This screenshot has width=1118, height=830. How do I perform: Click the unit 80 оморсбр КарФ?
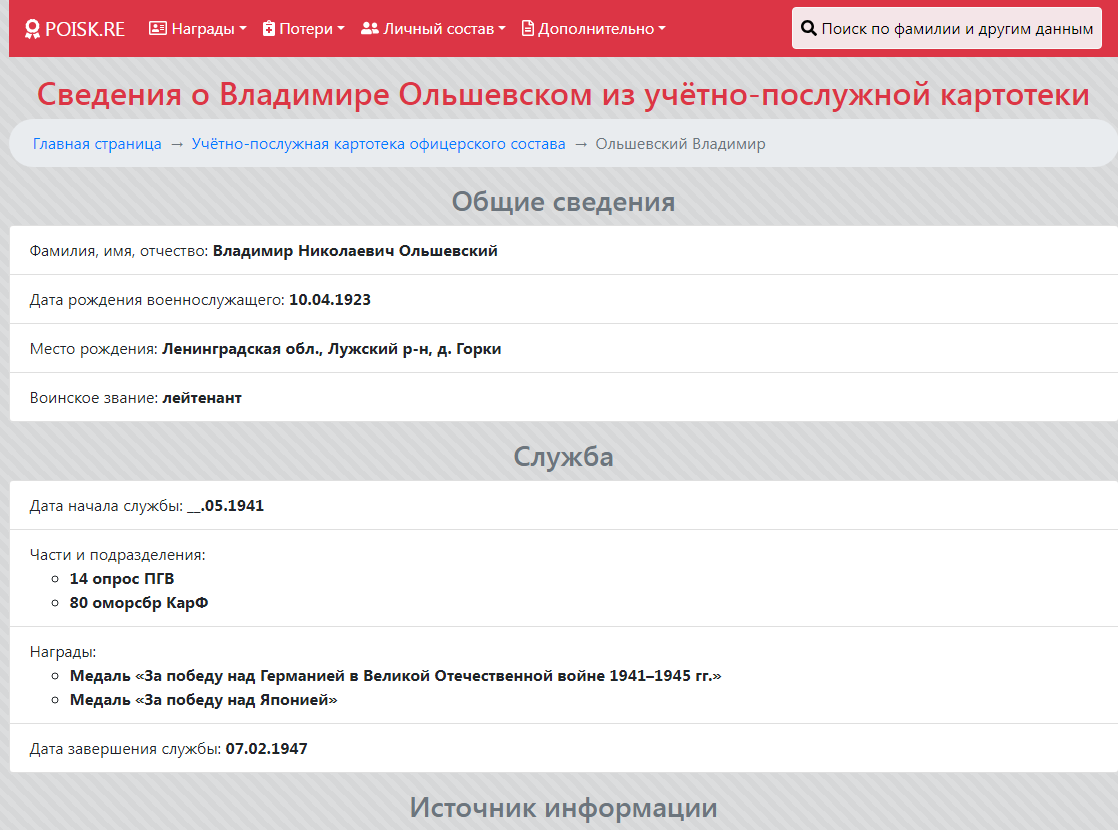tap(139, 603)
